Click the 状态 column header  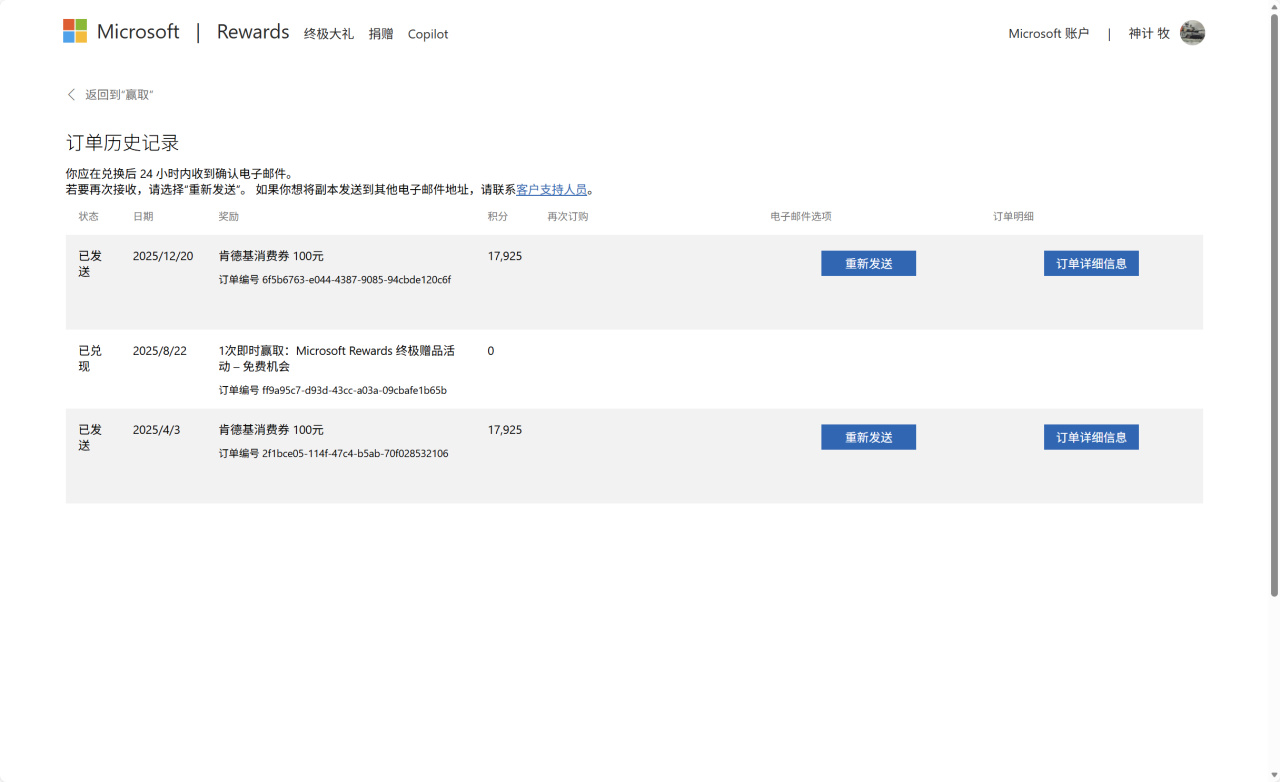89,216
